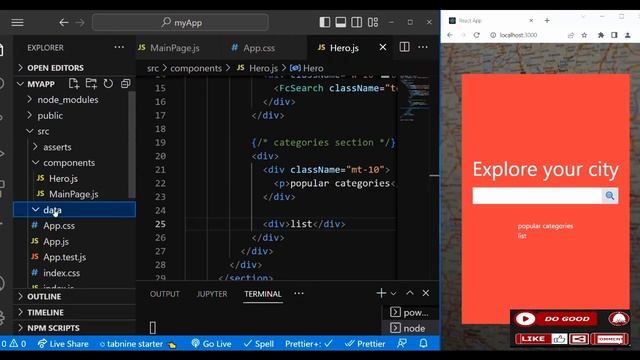The width and height of the screenshot is (640, 360).
Task: Split the editor to the right
Action: click(x=404, y=47)
